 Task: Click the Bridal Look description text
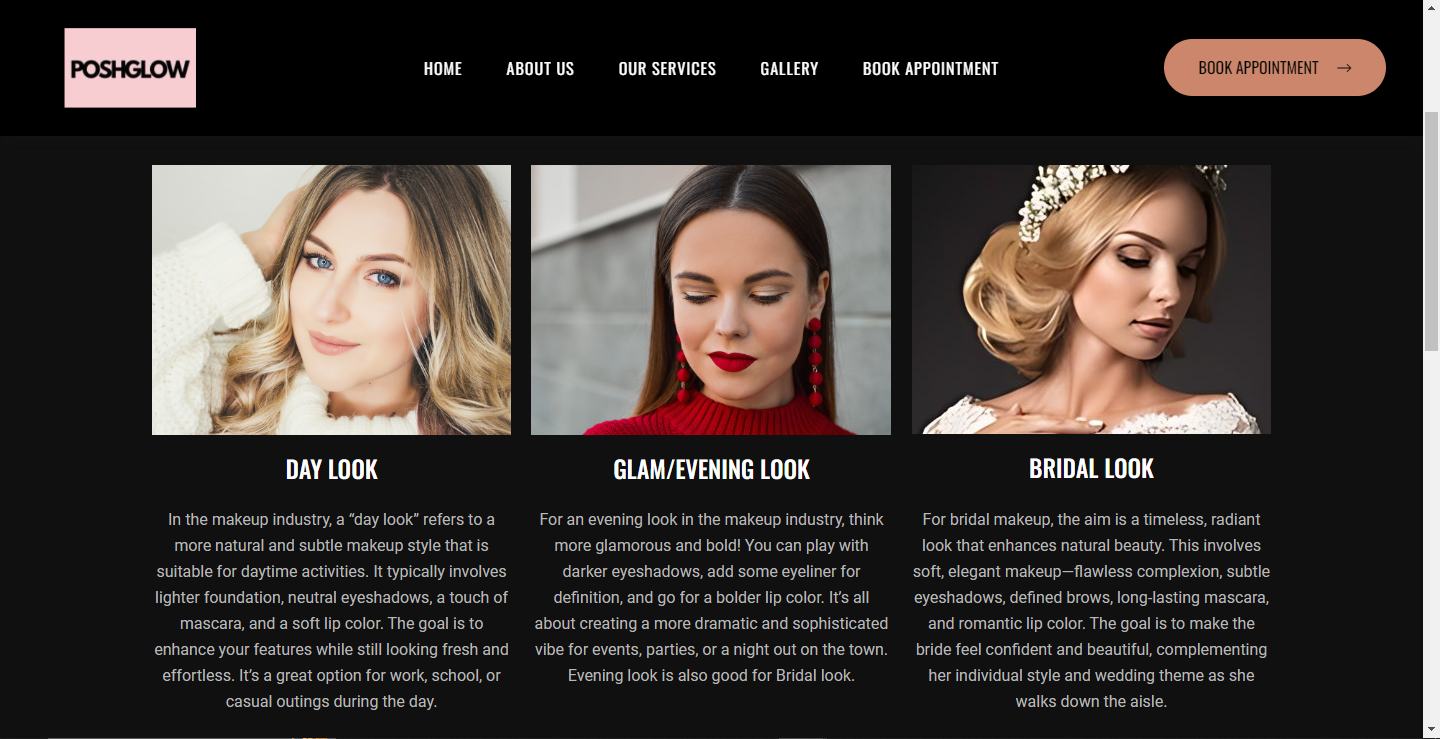(1091, 610)
